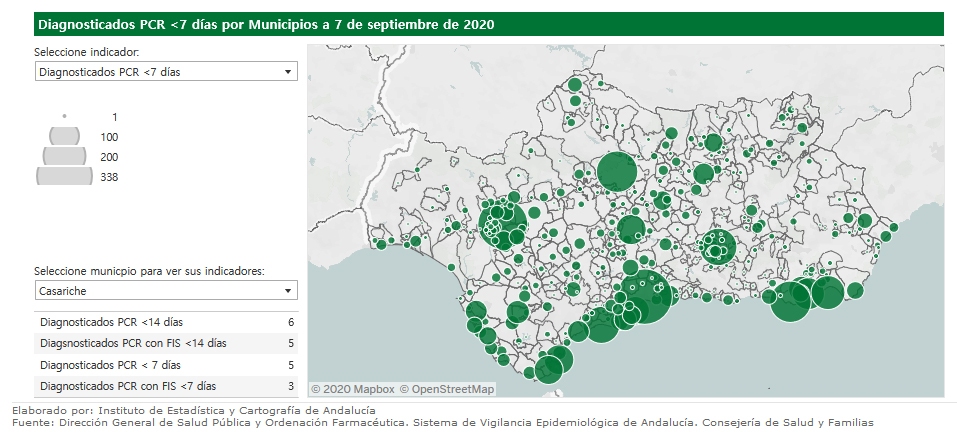Click the largest bubble on the central south coast
Viewport: 957px width, 438px height.
[x=645, y=298]
